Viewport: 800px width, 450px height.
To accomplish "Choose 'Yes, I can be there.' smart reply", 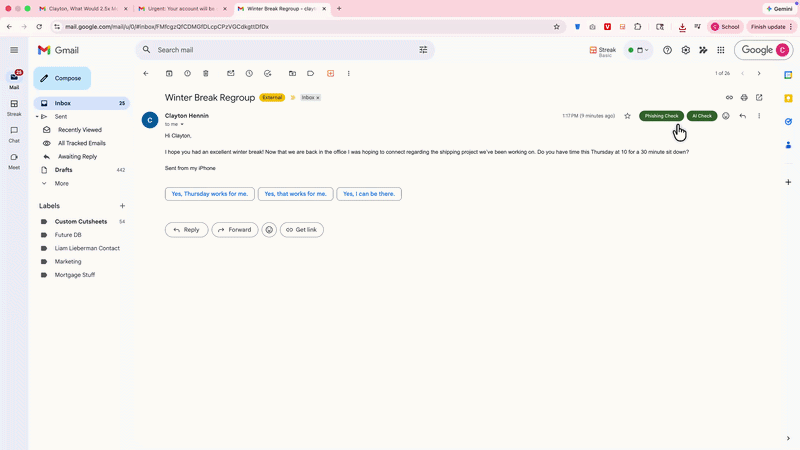I will point(369,194).
